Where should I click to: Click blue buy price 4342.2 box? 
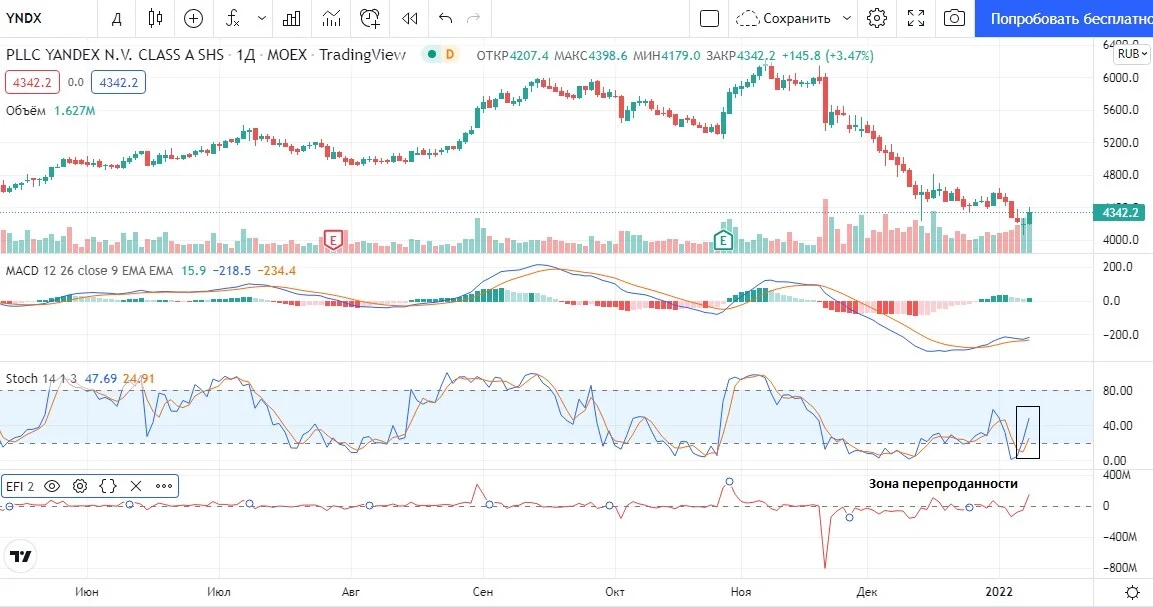pyautogui.click(x=118, y=82)
